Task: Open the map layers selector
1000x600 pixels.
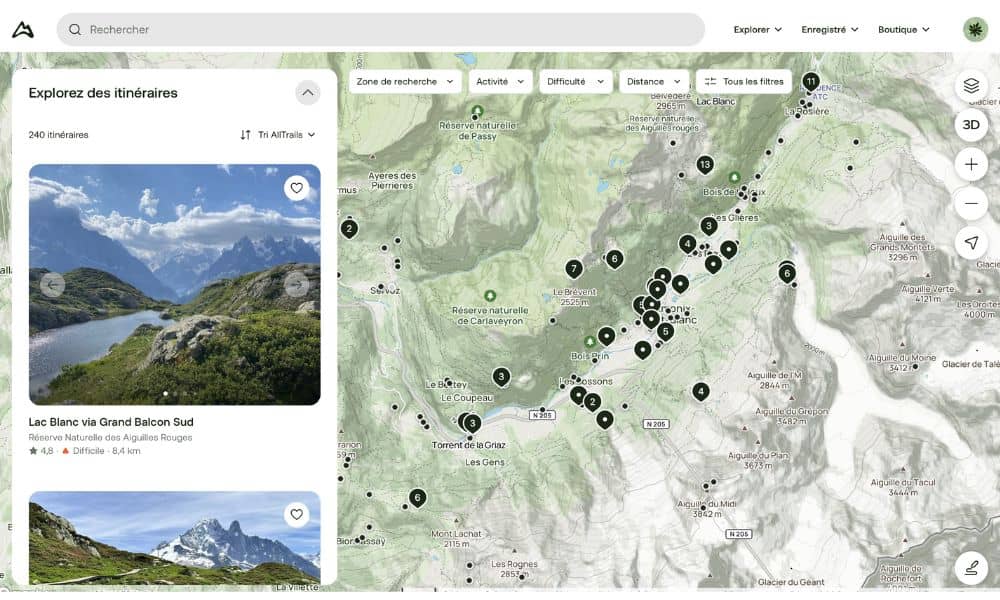Action: click(971, 86)
